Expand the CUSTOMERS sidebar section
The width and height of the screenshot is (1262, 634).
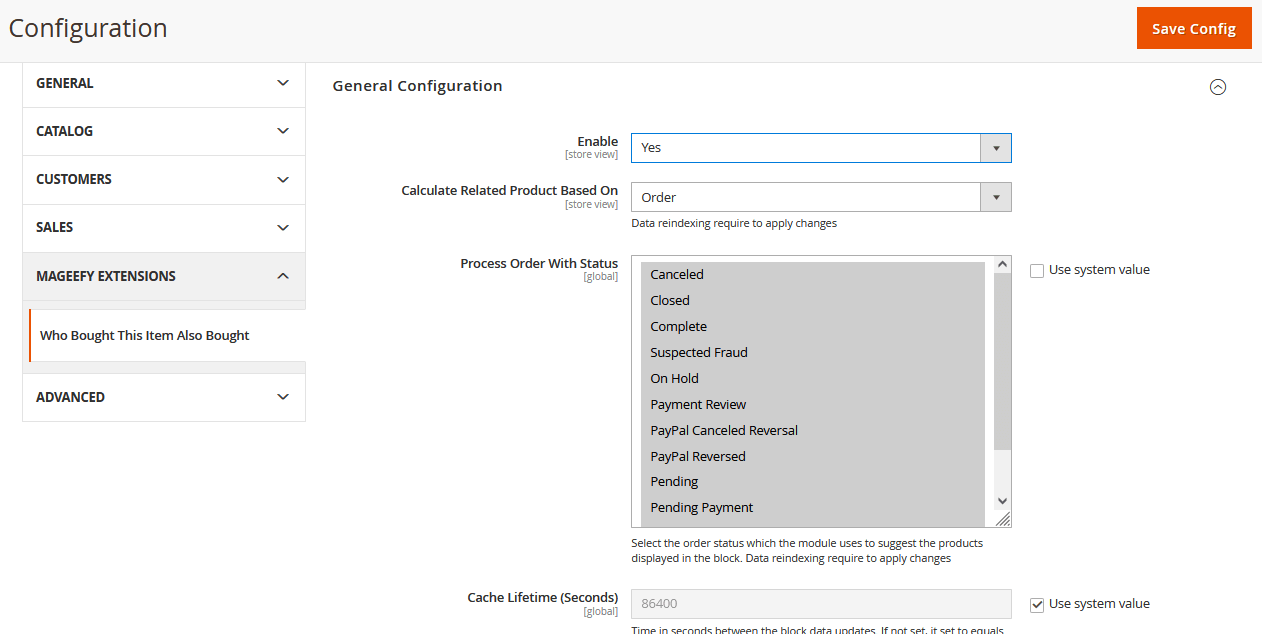click(163, 179)
